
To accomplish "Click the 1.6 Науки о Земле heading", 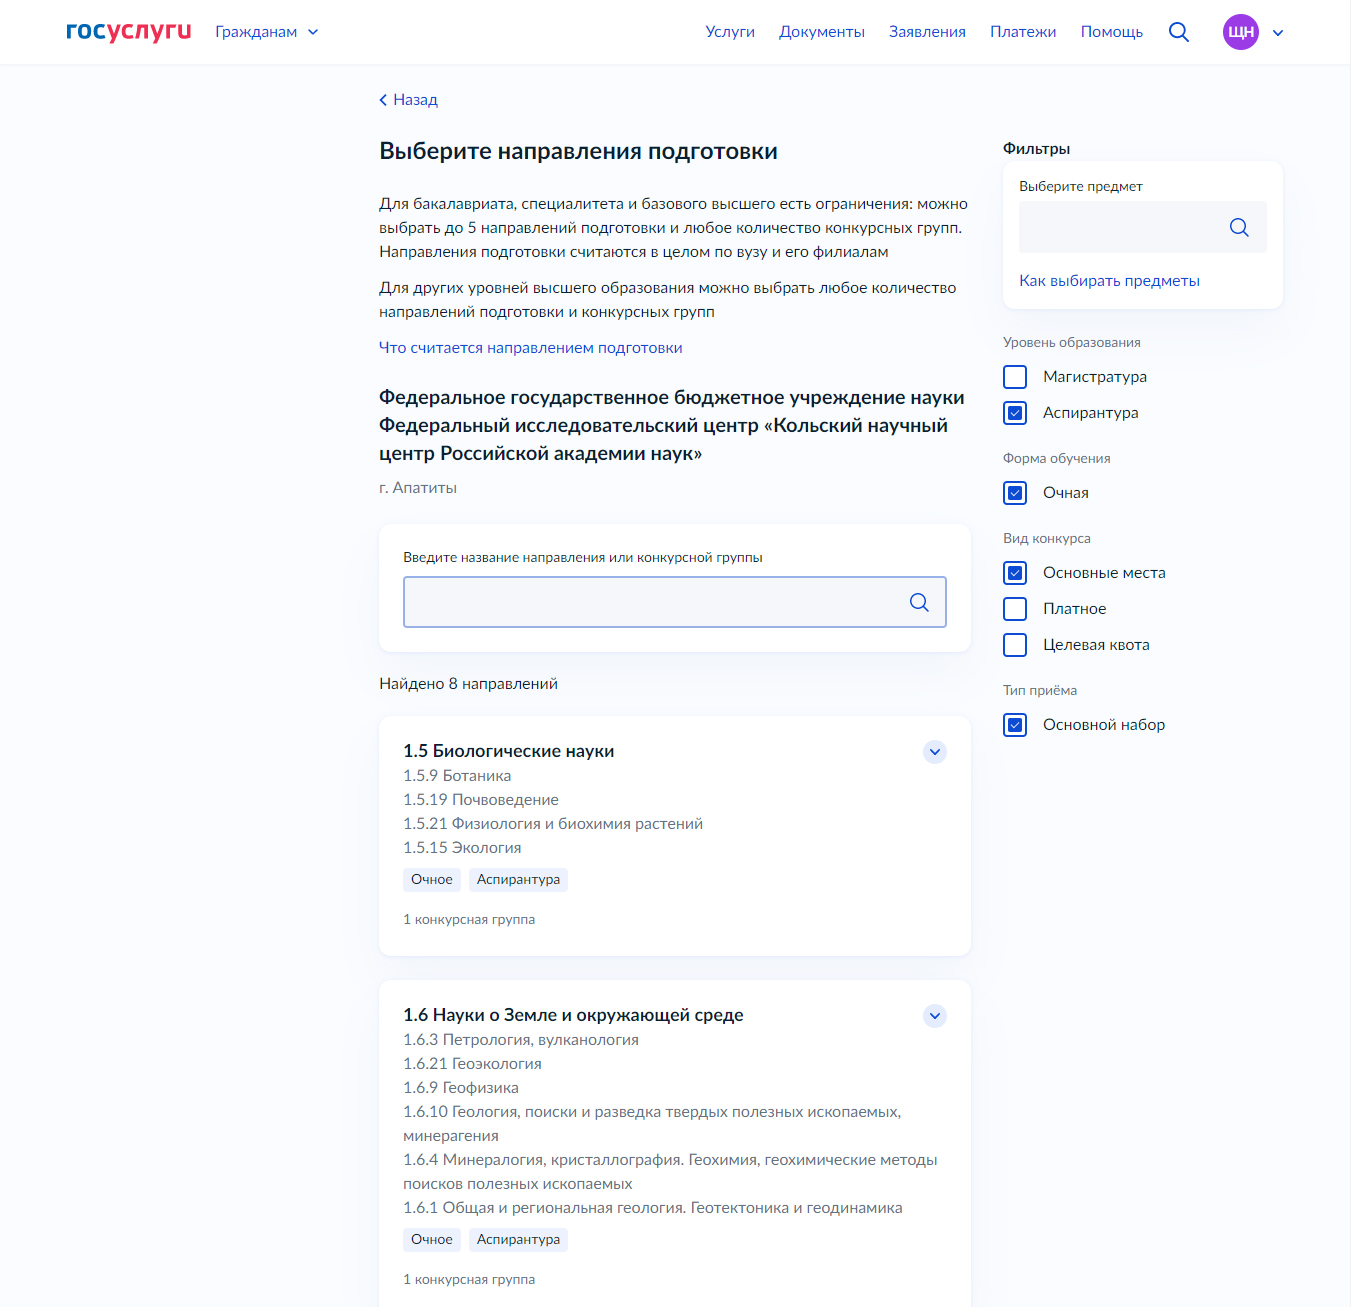I will pyautogui.click(x=573, y=1015).
